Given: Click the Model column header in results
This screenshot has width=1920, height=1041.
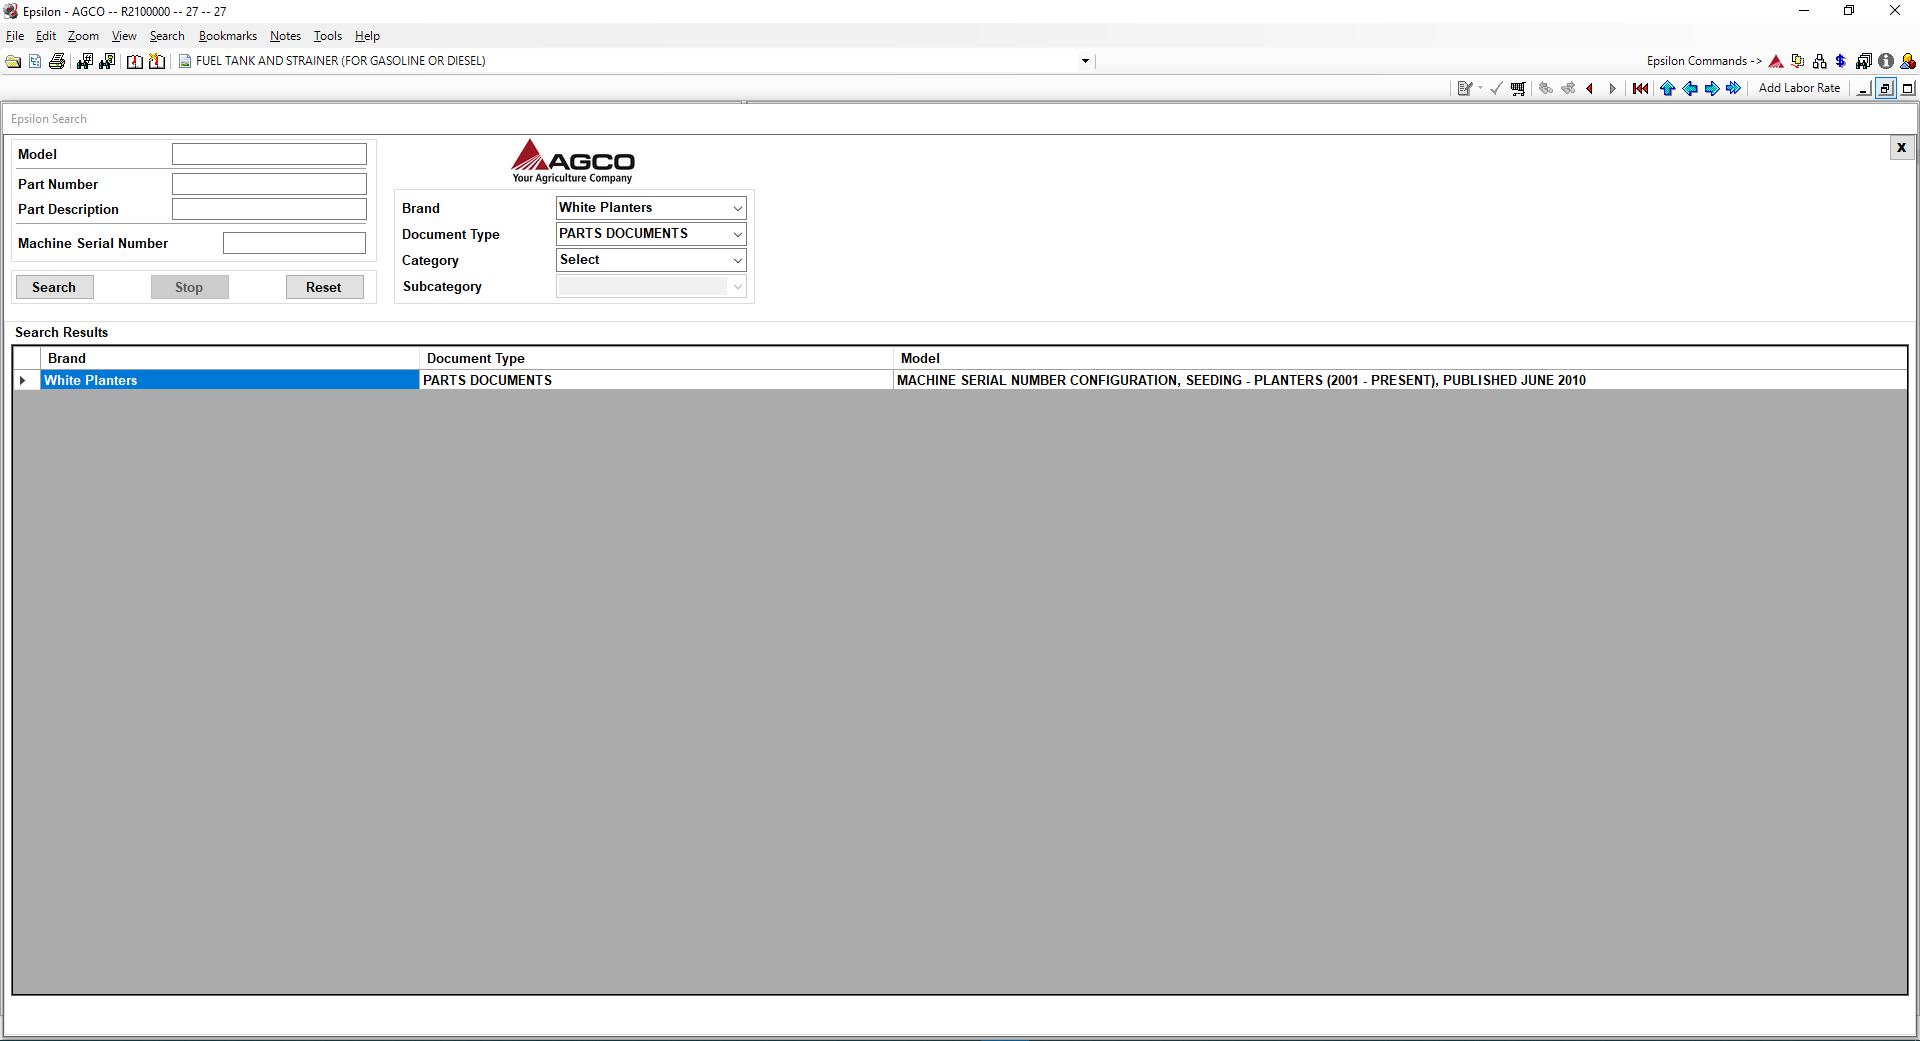Looking at the screenshot, I should tap(1400, 358).
